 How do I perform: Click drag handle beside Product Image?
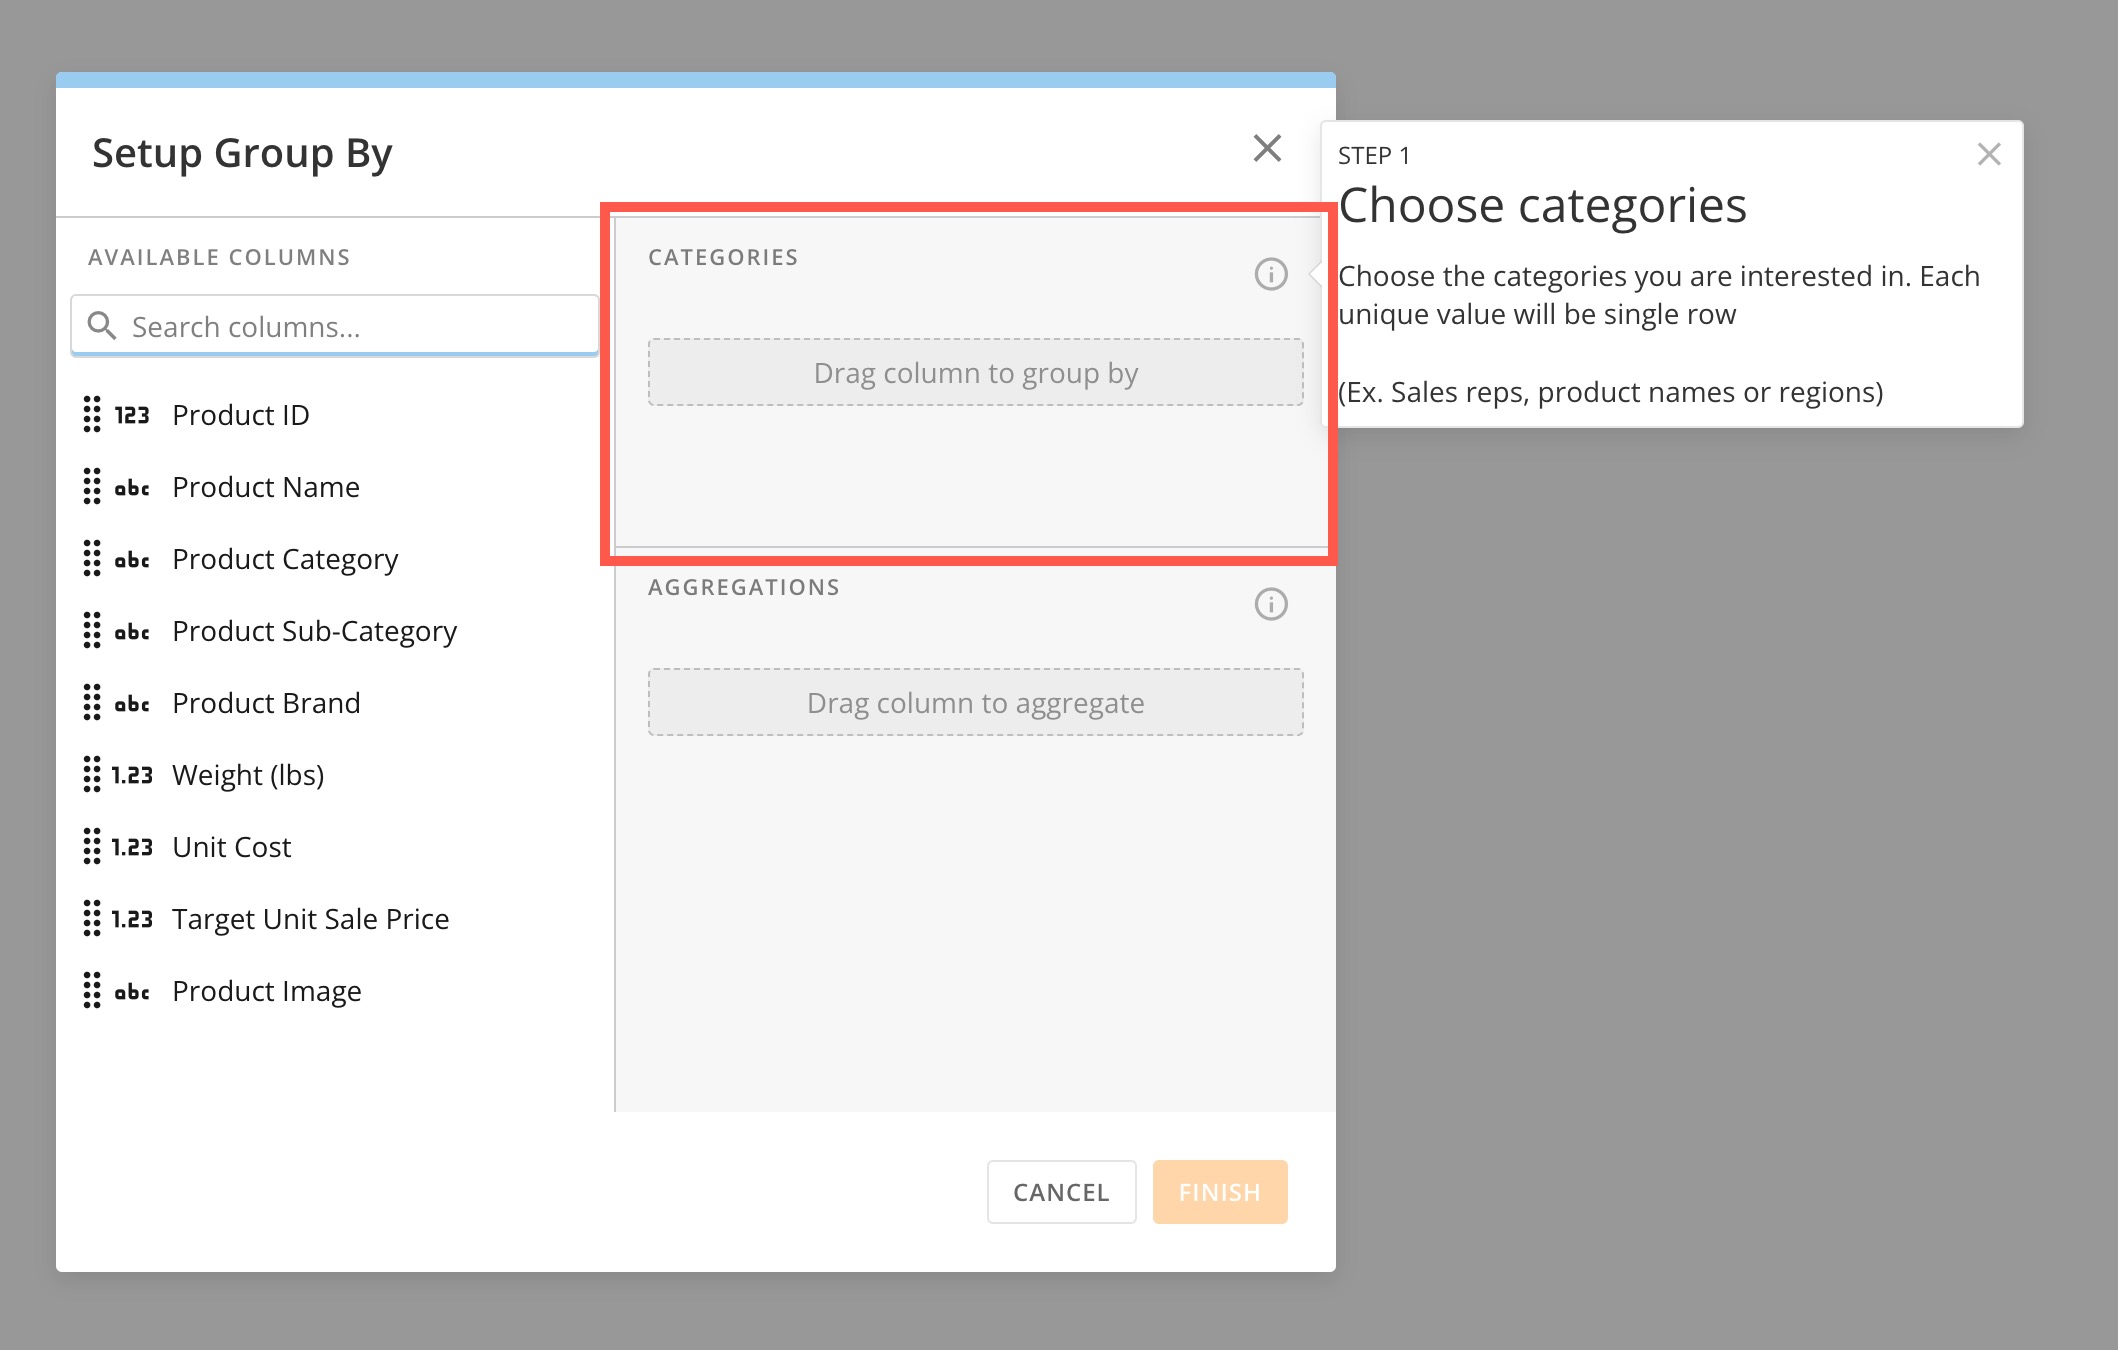tap(92, 990)
